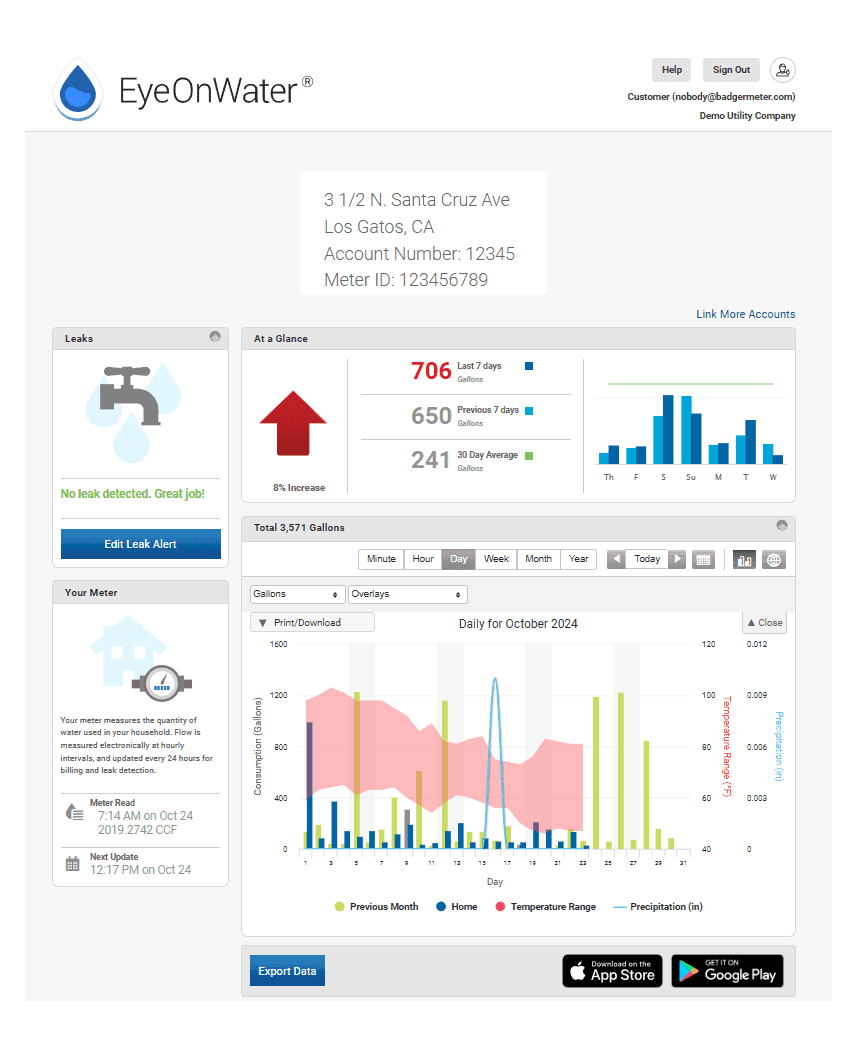The width and height of the screenshot is (857, 1059).
Task: Click the 241 gallons value
Action: click(x=430, y=460)
